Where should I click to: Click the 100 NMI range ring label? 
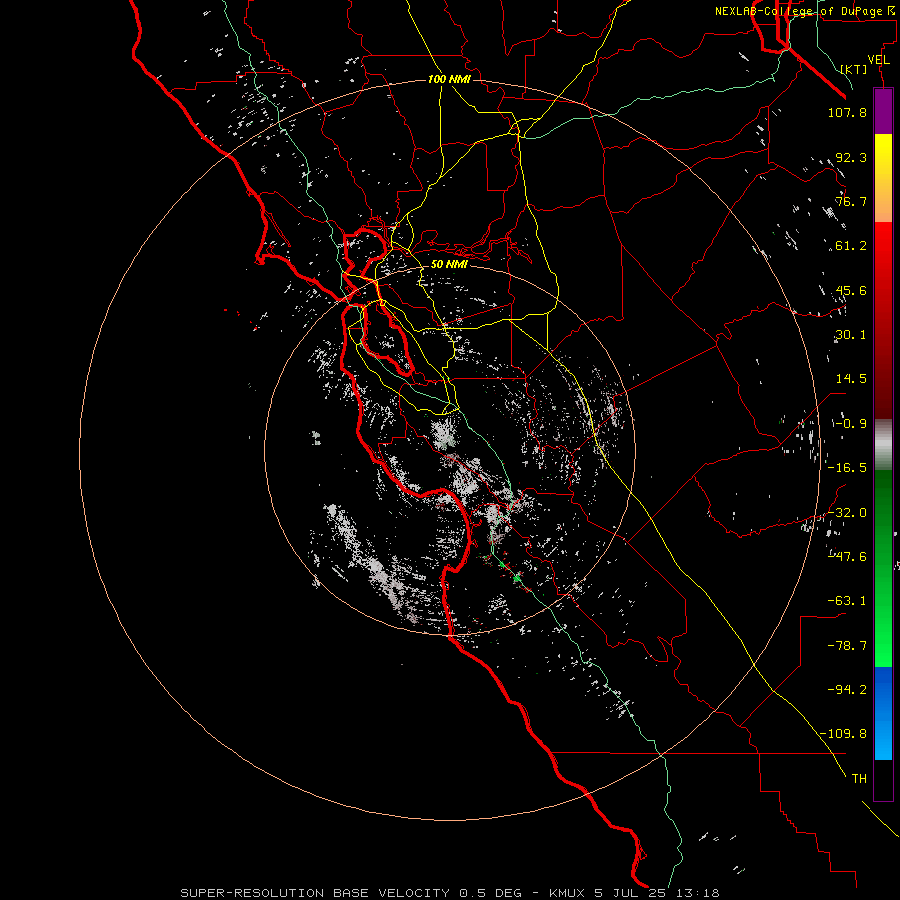449,79
